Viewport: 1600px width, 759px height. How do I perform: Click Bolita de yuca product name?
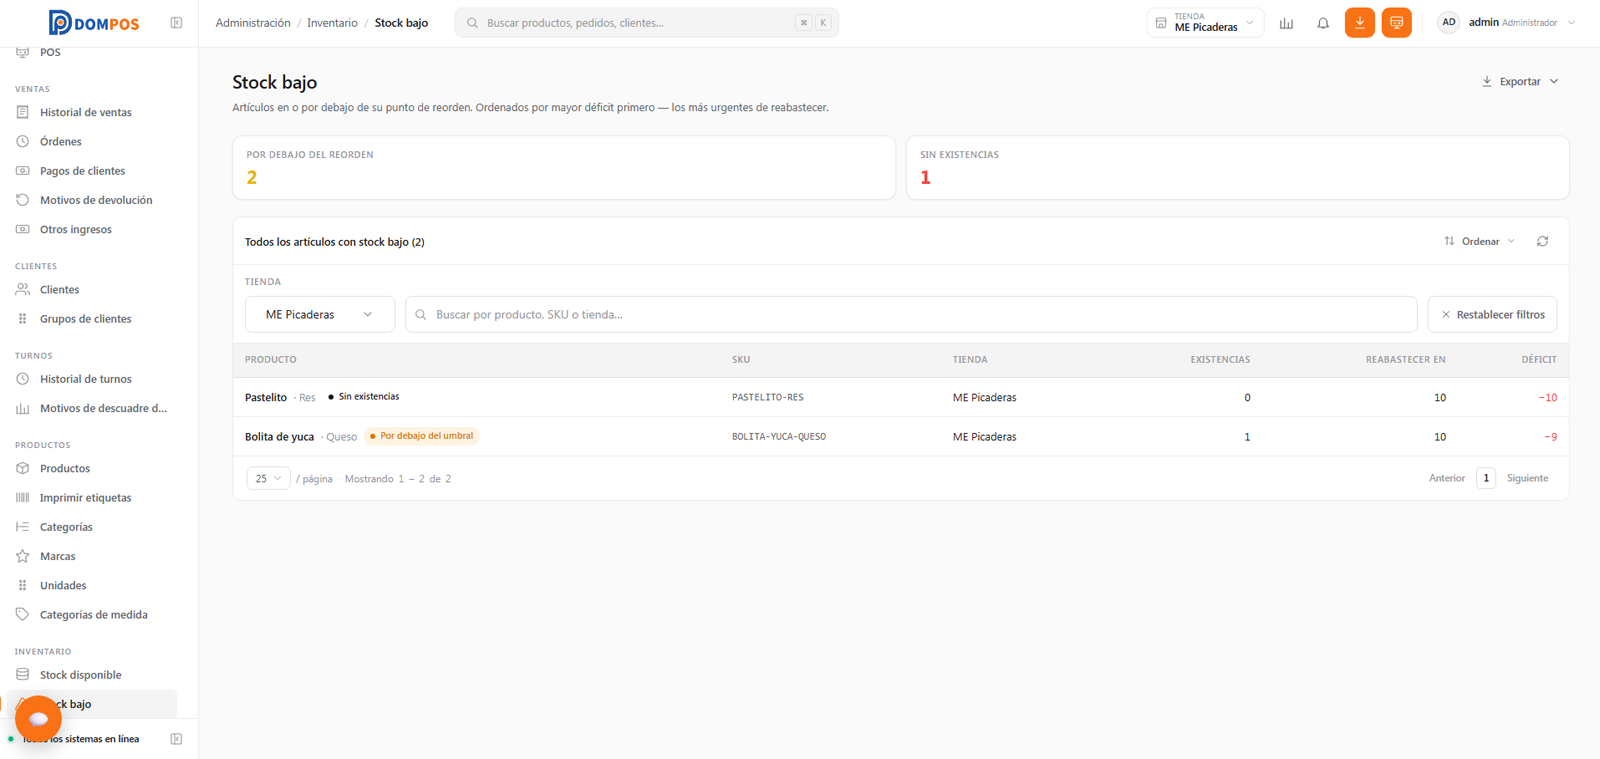click(x=279, y=436)
